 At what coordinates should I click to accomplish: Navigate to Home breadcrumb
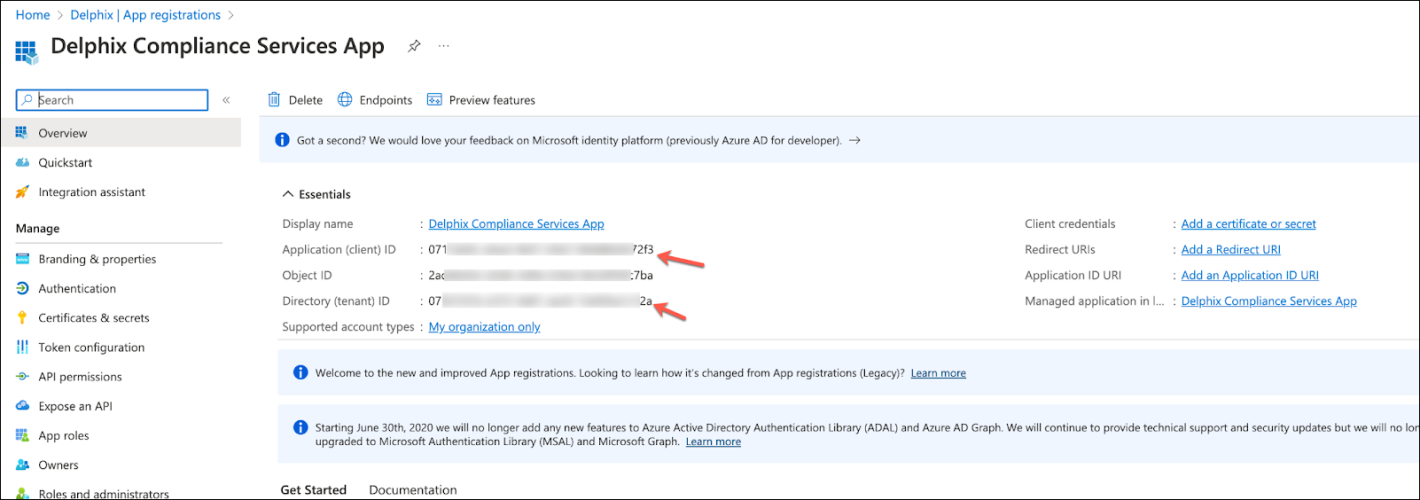pos(33,15)
